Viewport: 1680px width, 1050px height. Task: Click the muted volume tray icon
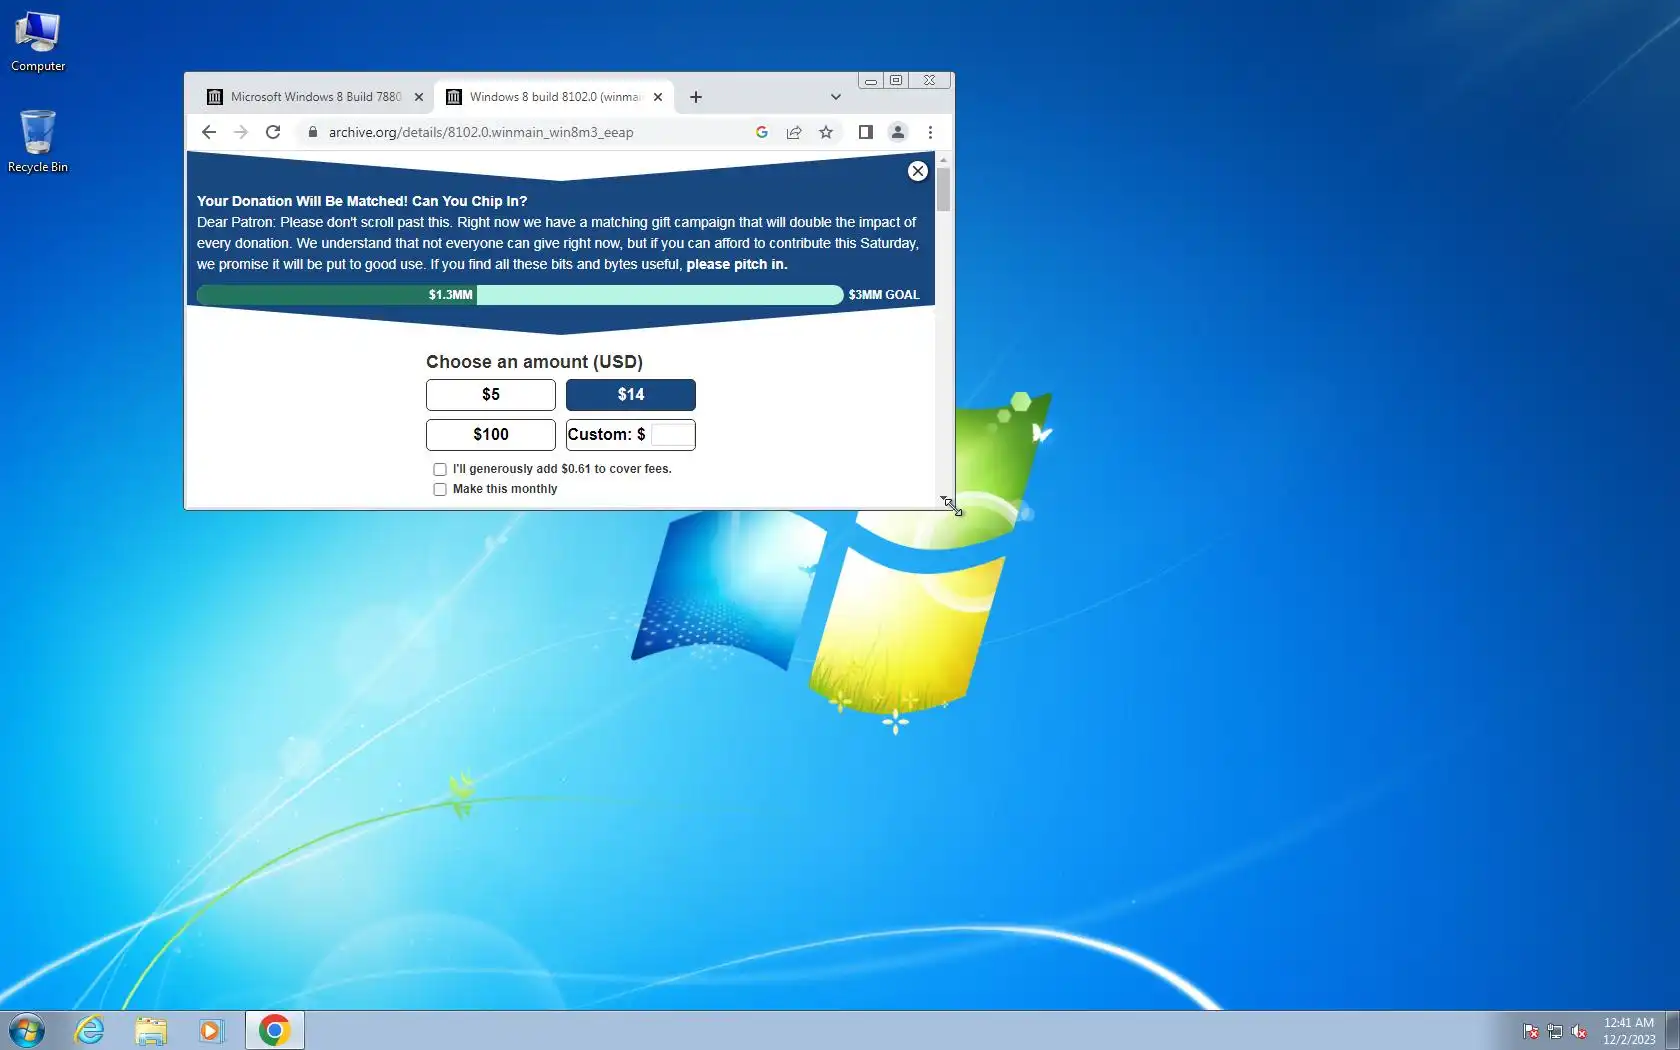click(x=1579, y=1031)
